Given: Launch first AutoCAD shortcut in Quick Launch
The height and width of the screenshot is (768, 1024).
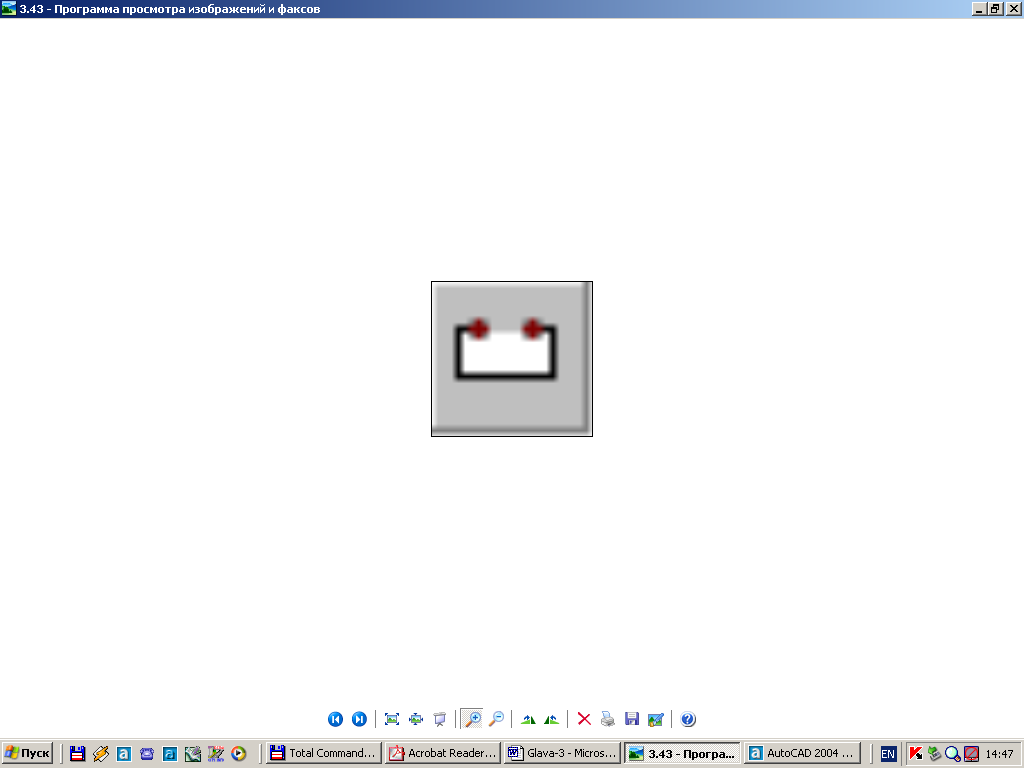Looking at the screenshot, I should point(123,754).
